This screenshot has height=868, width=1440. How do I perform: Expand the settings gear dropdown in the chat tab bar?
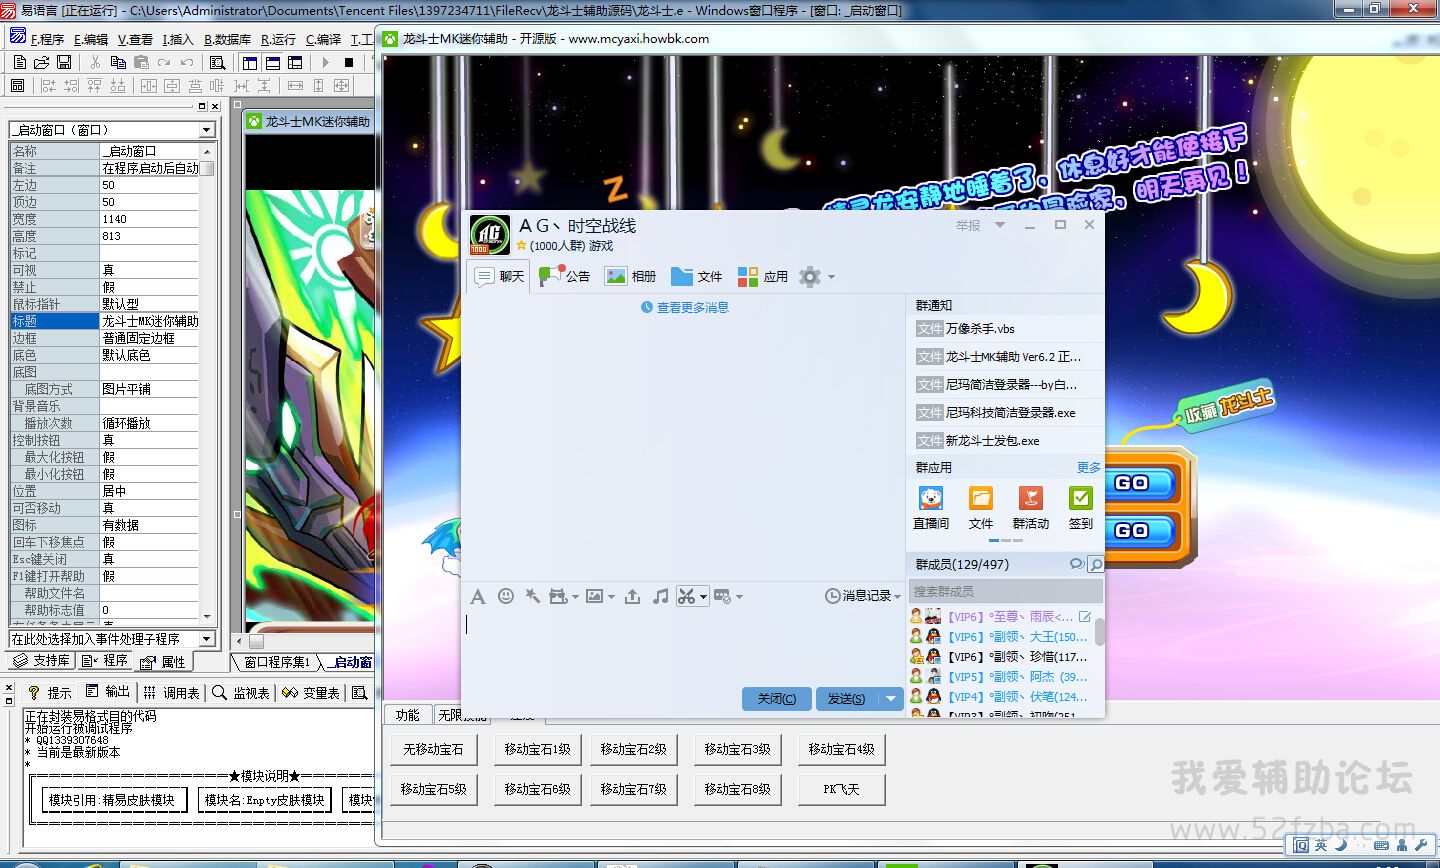831,277
